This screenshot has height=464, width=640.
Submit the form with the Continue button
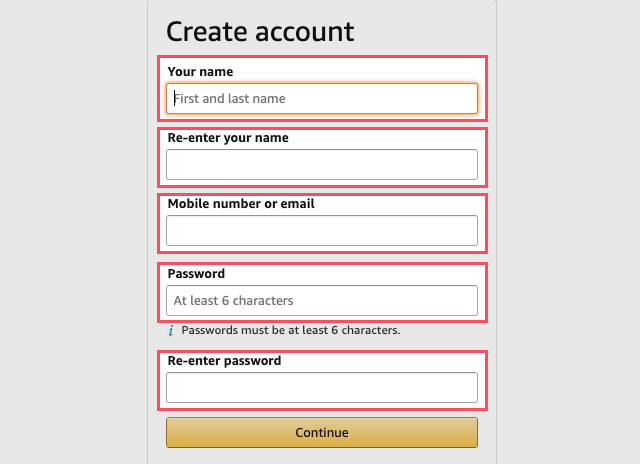322,432
